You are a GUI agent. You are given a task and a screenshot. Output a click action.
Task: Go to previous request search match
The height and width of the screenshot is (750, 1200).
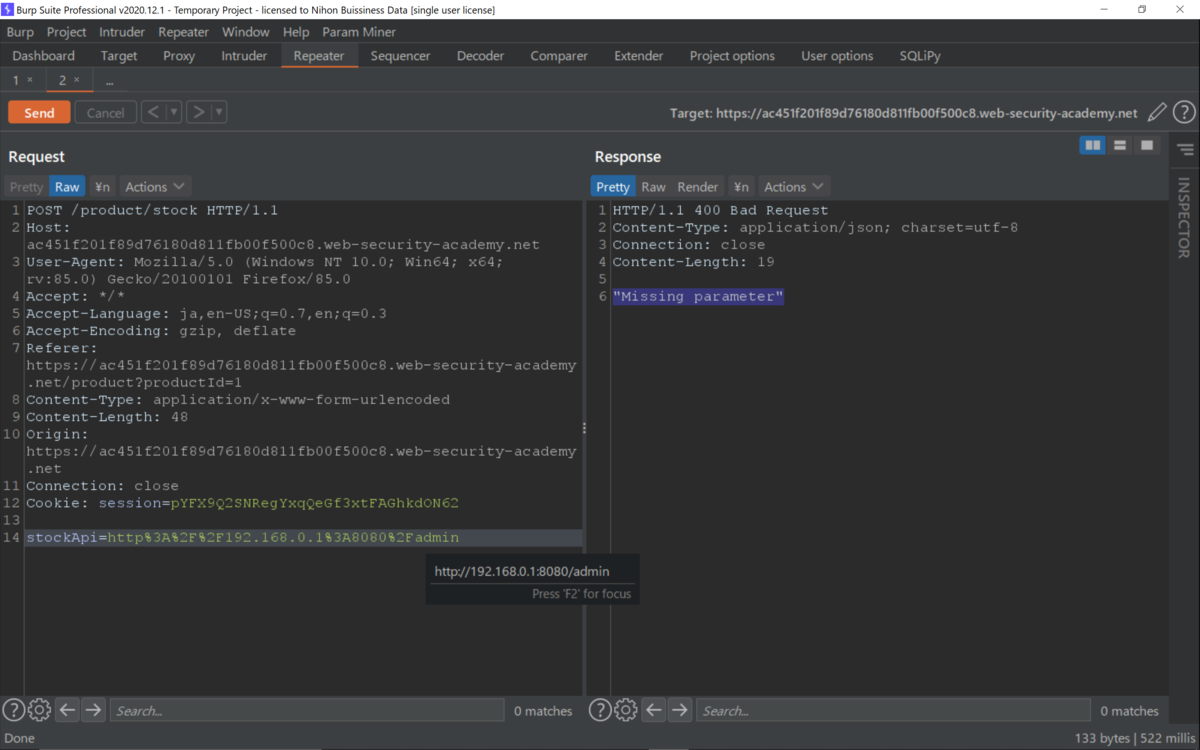67,710
